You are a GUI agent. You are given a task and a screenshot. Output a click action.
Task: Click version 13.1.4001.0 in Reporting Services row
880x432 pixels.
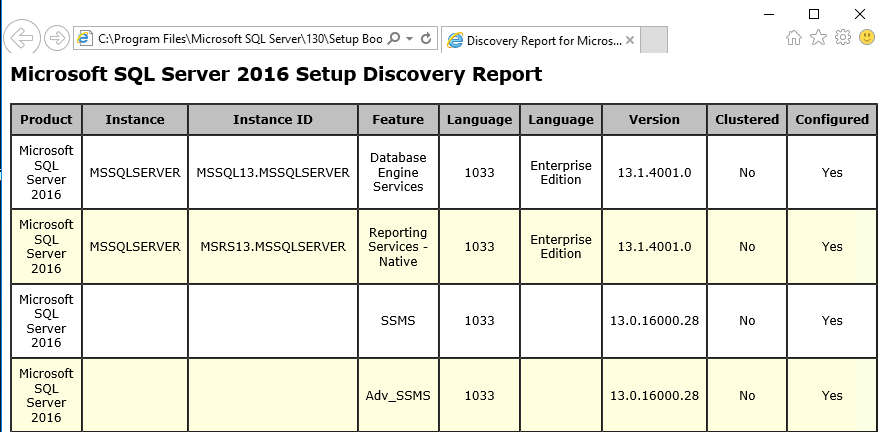654,246
